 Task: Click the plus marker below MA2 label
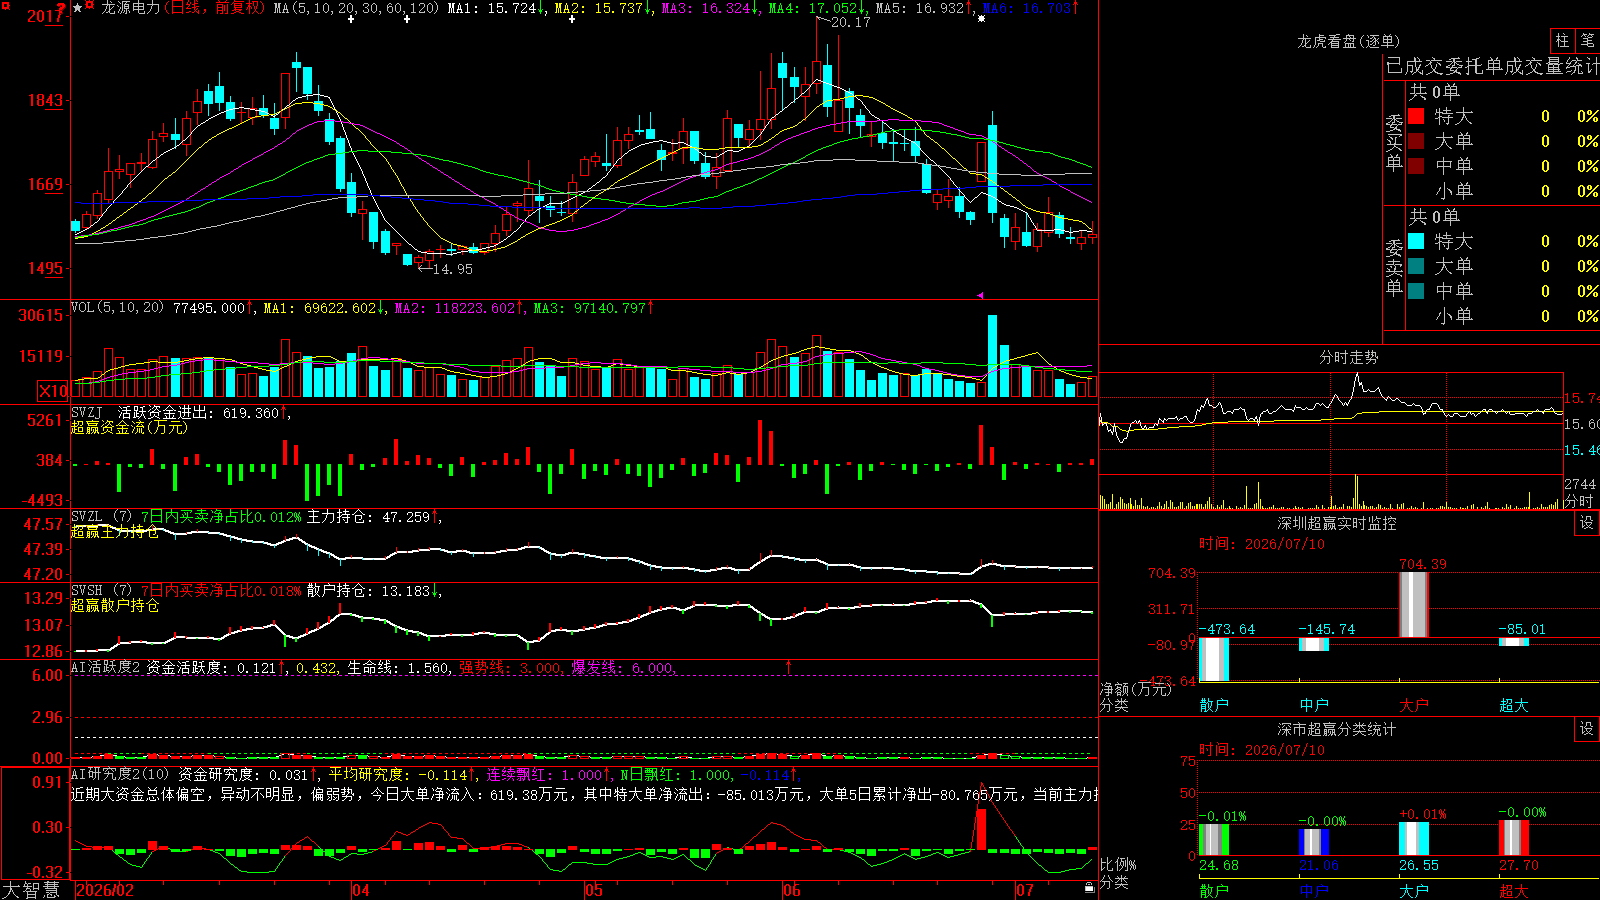pos(572,19)
